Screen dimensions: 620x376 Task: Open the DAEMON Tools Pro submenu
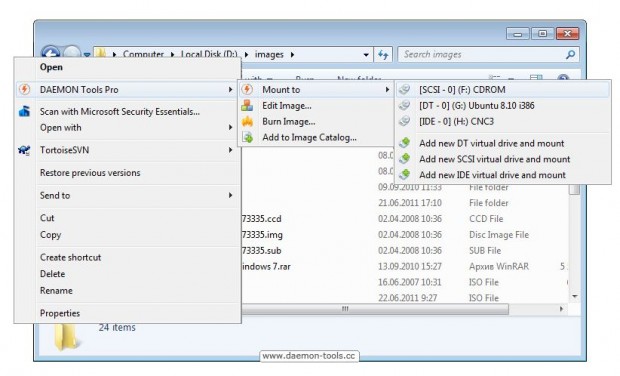click(x=128, y=90)
